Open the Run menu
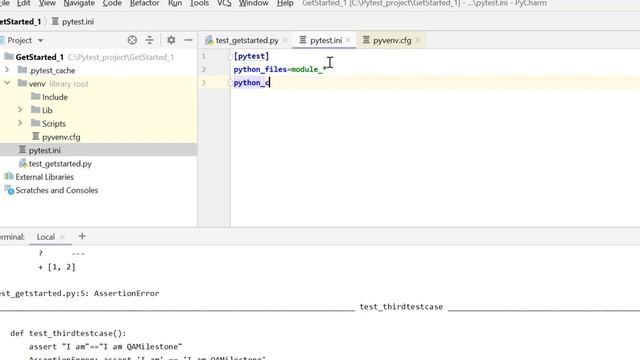The width and height of the screenshot is (640, 360). tap(175, 3)
